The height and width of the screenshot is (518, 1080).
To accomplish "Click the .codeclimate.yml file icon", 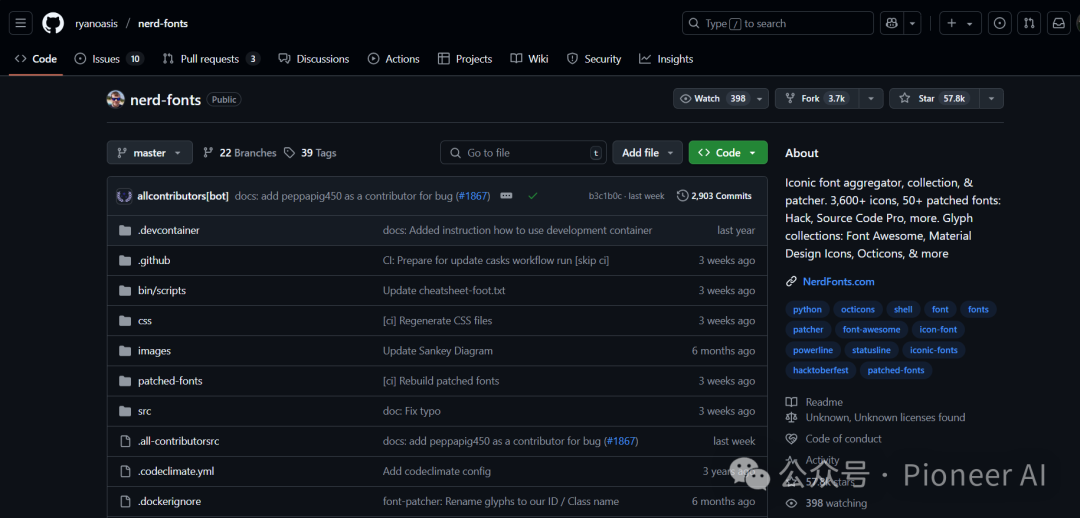I will click(x=125, y=471).
